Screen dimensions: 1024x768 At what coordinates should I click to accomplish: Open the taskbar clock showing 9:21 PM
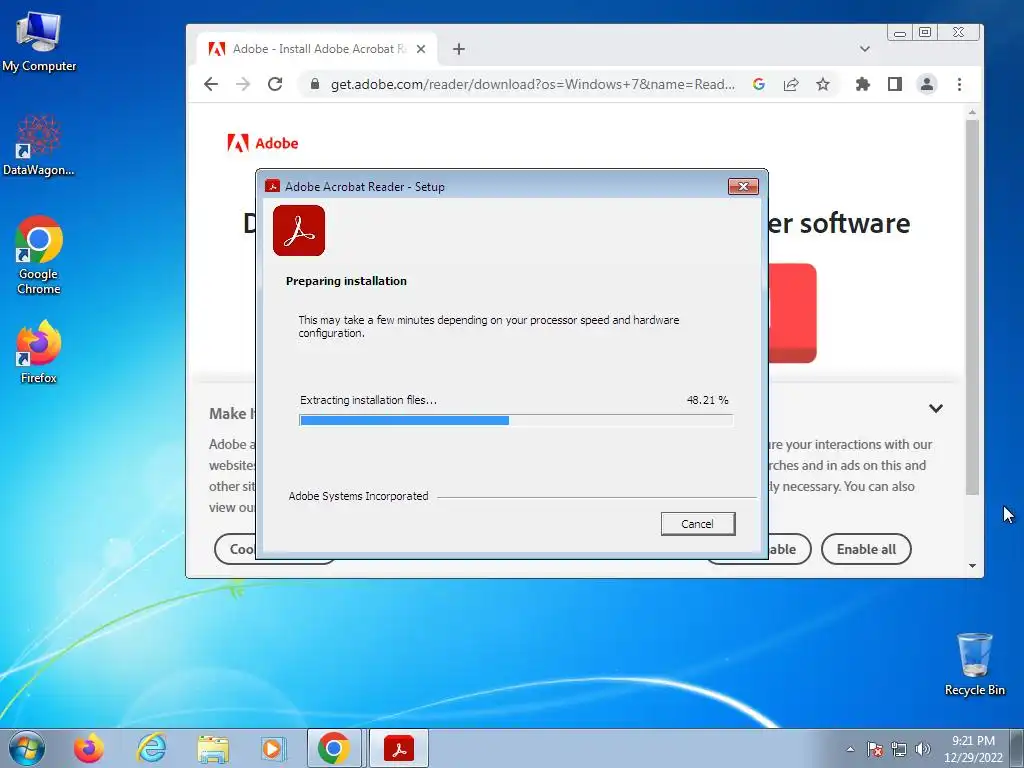973,748
